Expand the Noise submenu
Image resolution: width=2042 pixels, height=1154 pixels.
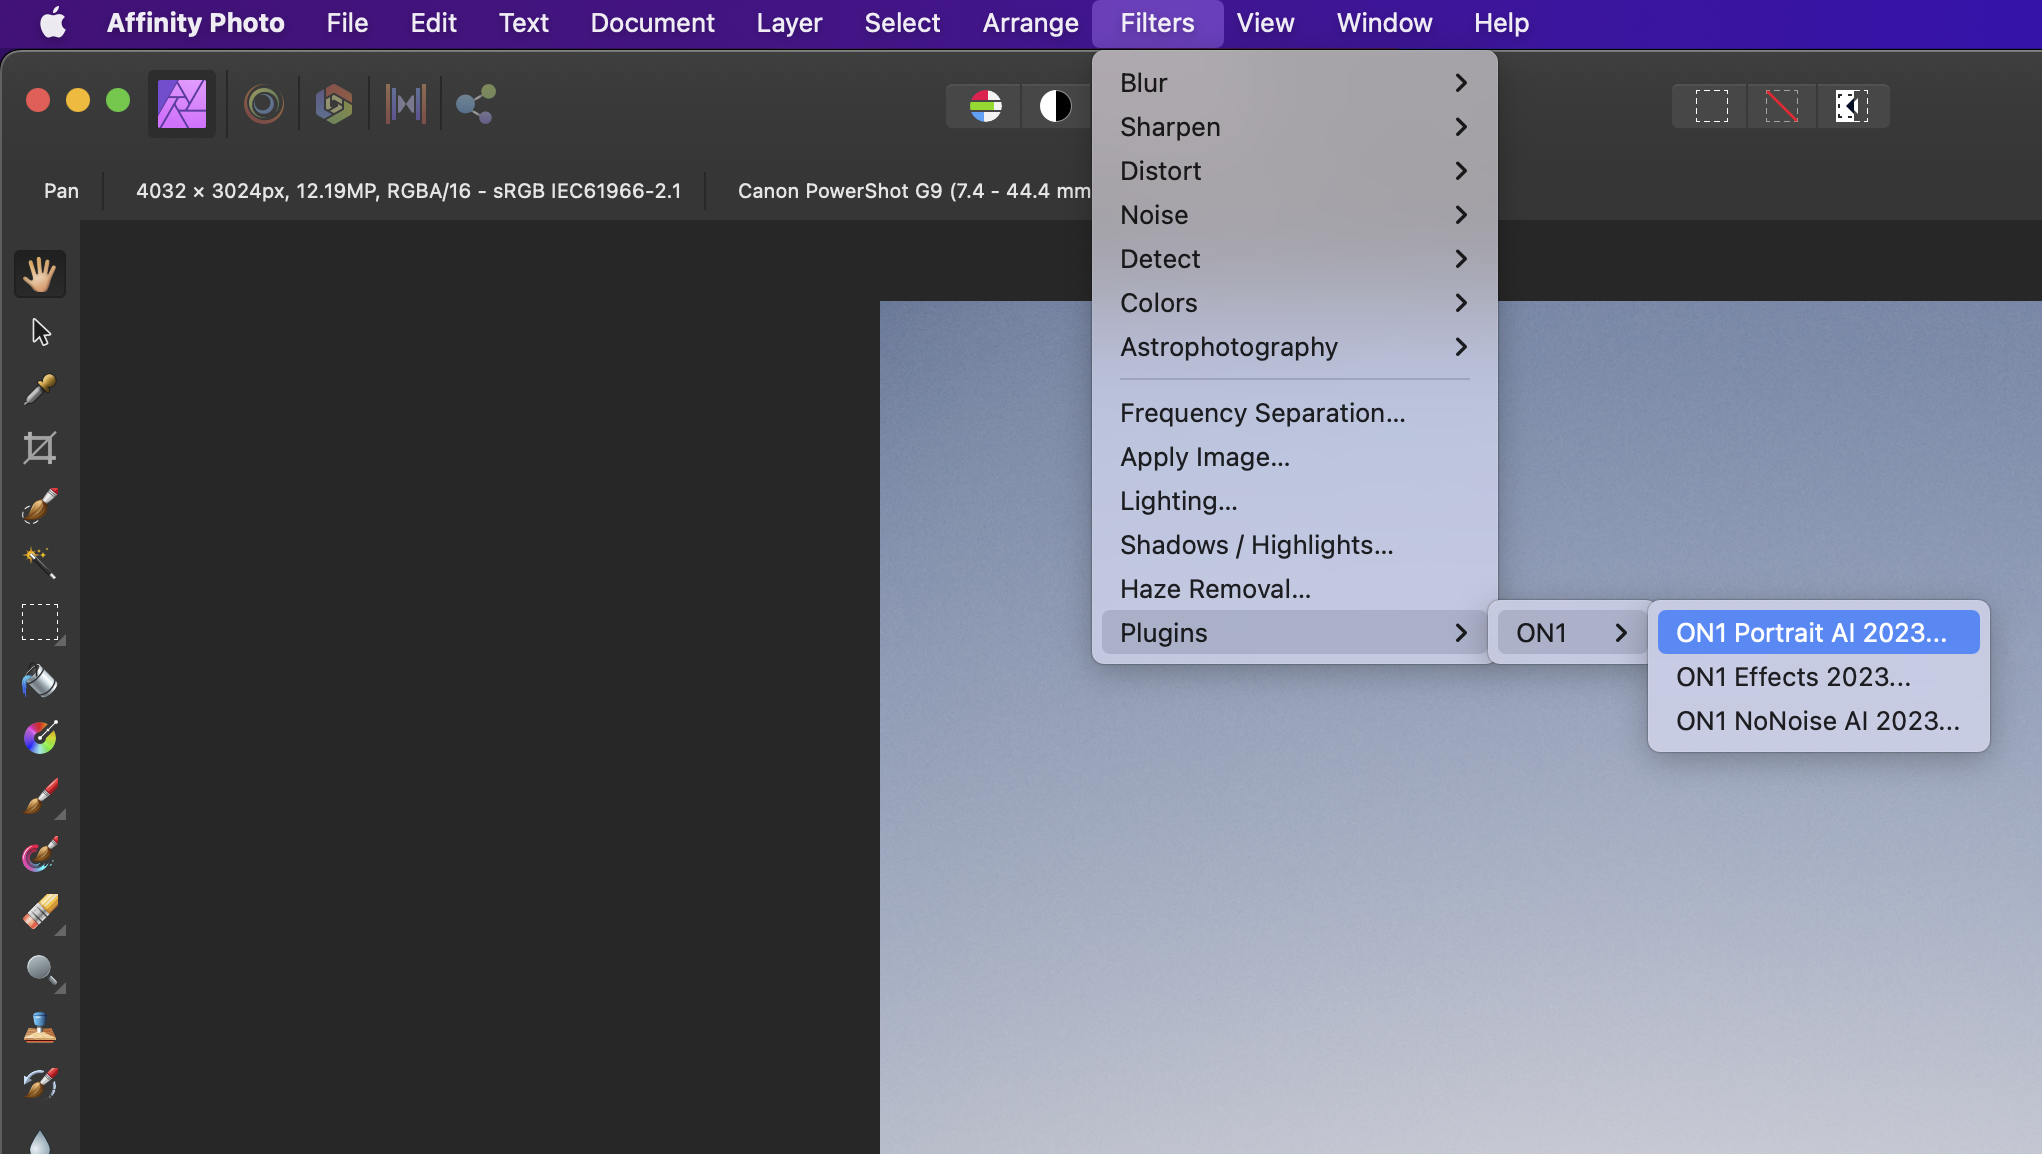click(x=1294, y=215)
